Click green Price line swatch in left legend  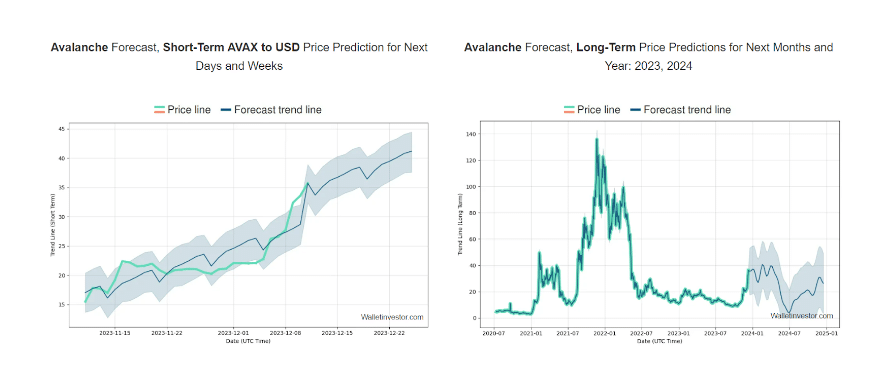(159, 108)
